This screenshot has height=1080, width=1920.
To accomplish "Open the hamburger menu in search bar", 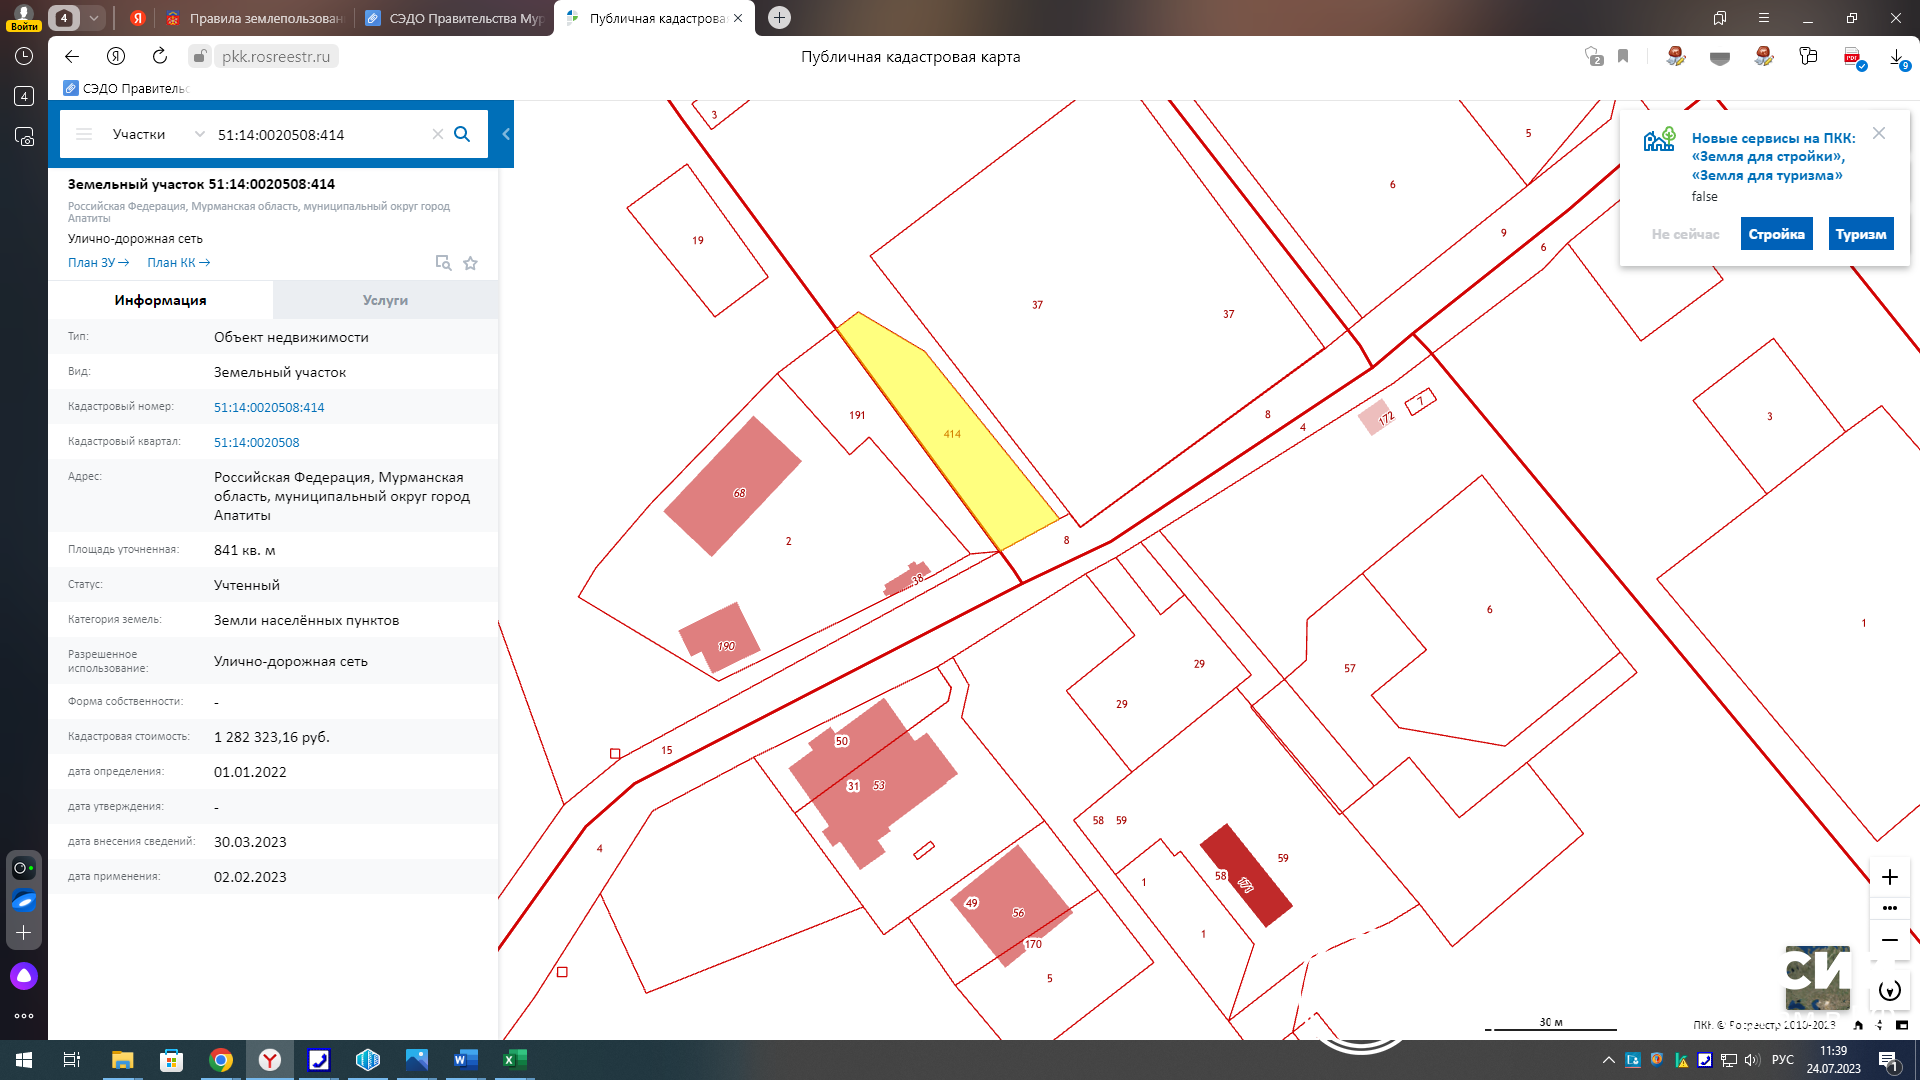I will point(84,134).
